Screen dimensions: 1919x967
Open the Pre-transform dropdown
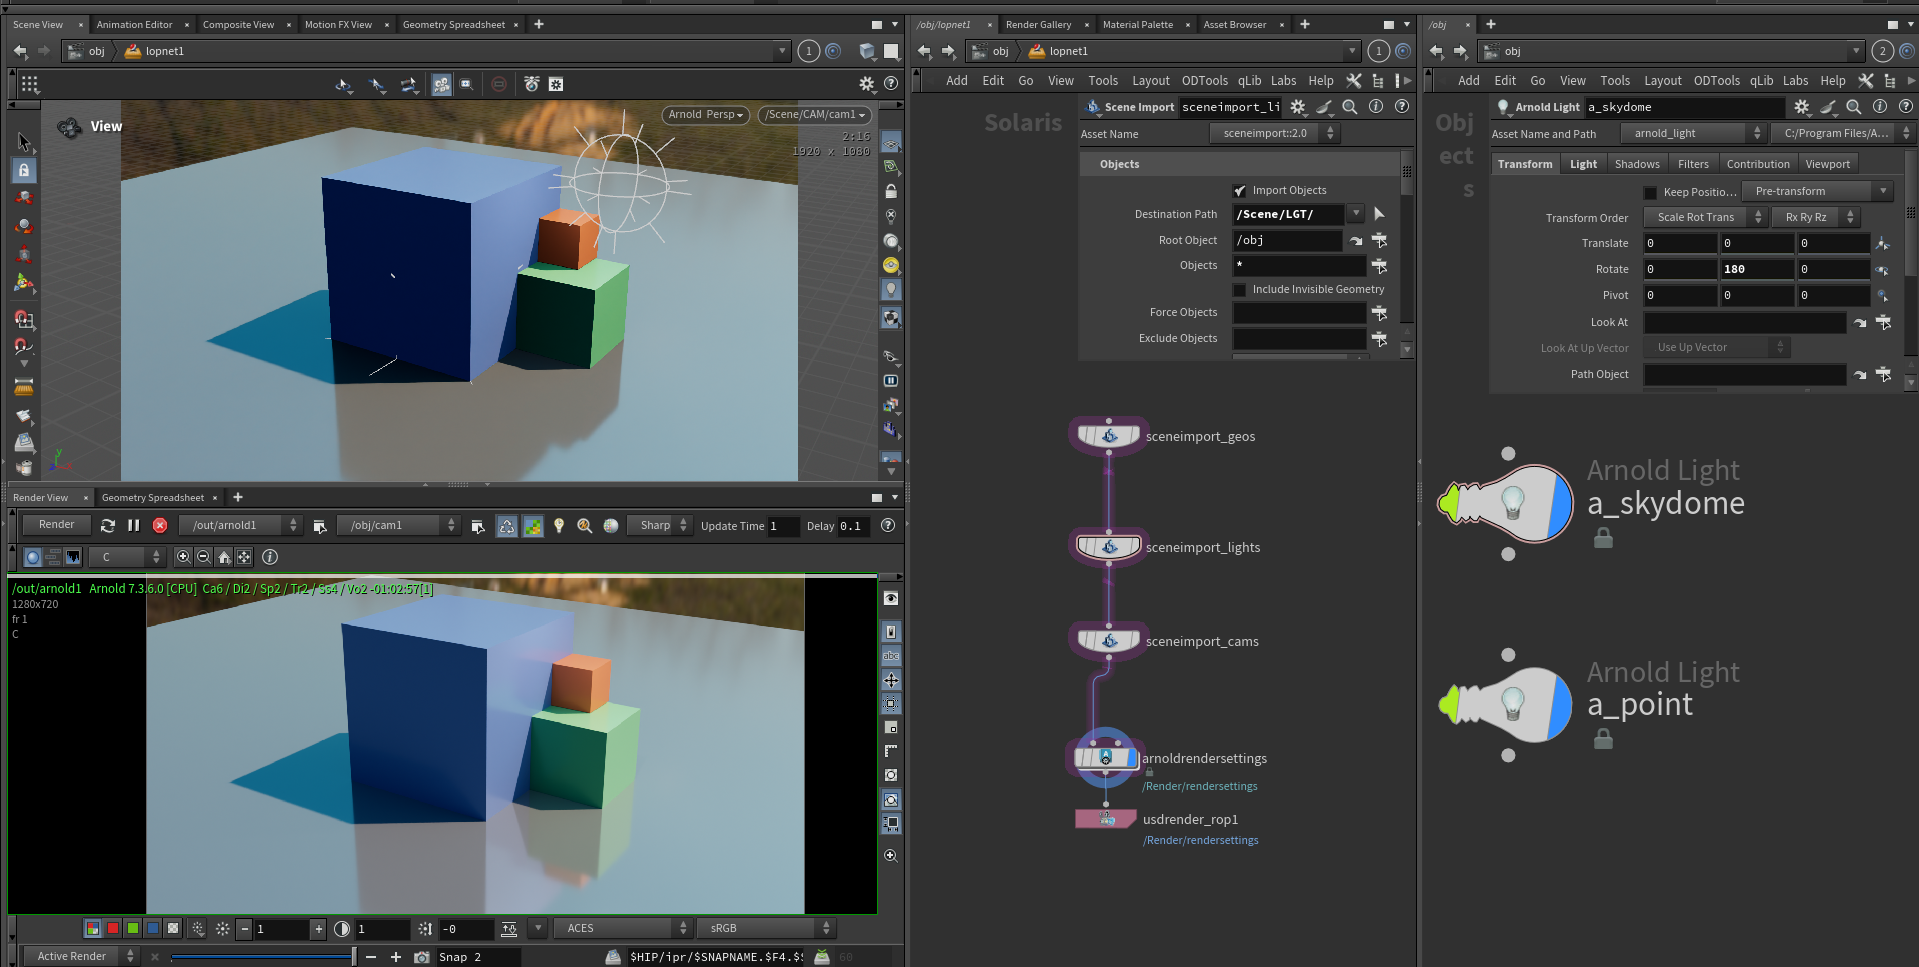[1817, 191]
